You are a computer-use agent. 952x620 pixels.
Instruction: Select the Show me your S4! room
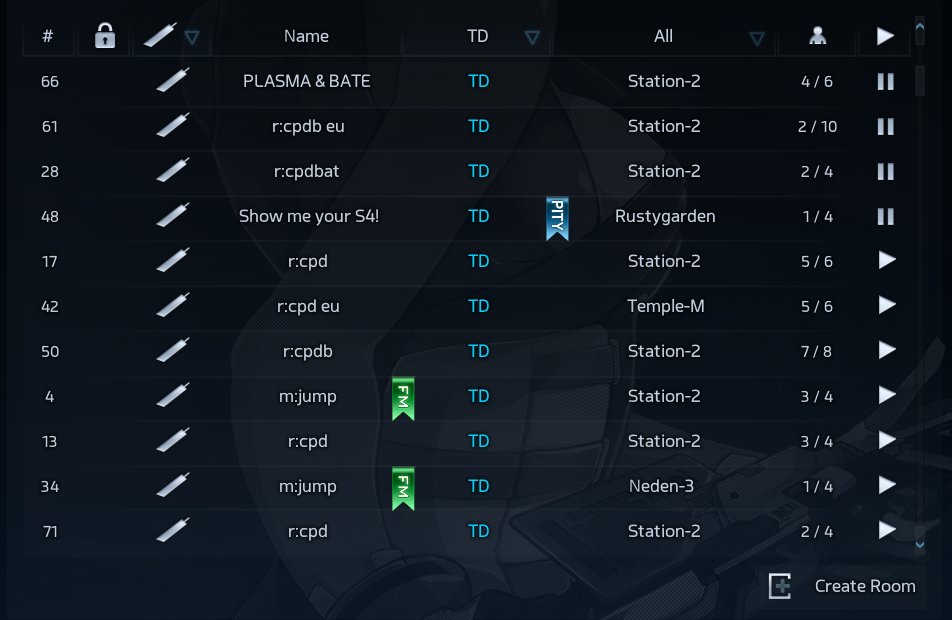(308, 216)
